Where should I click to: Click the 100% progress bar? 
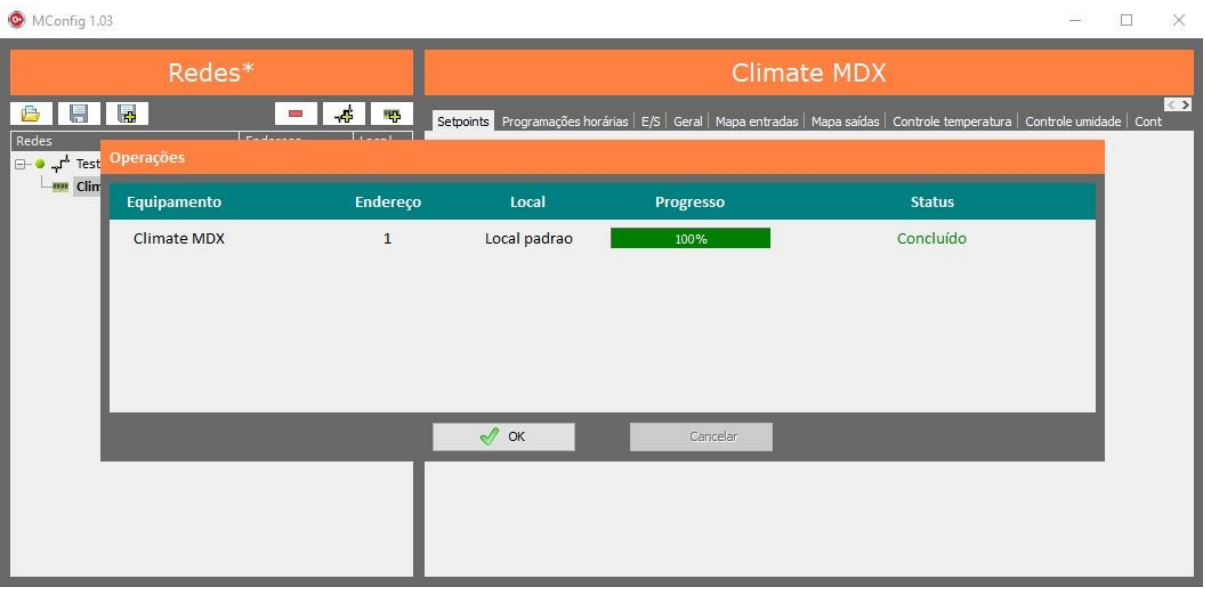pyautogui.click(x=690, y=238)
